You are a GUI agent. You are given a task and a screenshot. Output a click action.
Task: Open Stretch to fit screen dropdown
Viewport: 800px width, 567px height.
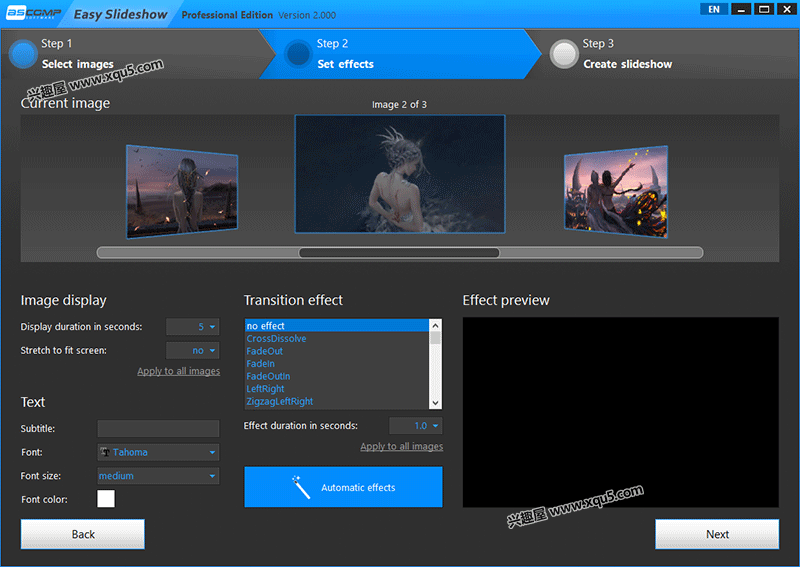pyautogui.click(x=192, y=350)
